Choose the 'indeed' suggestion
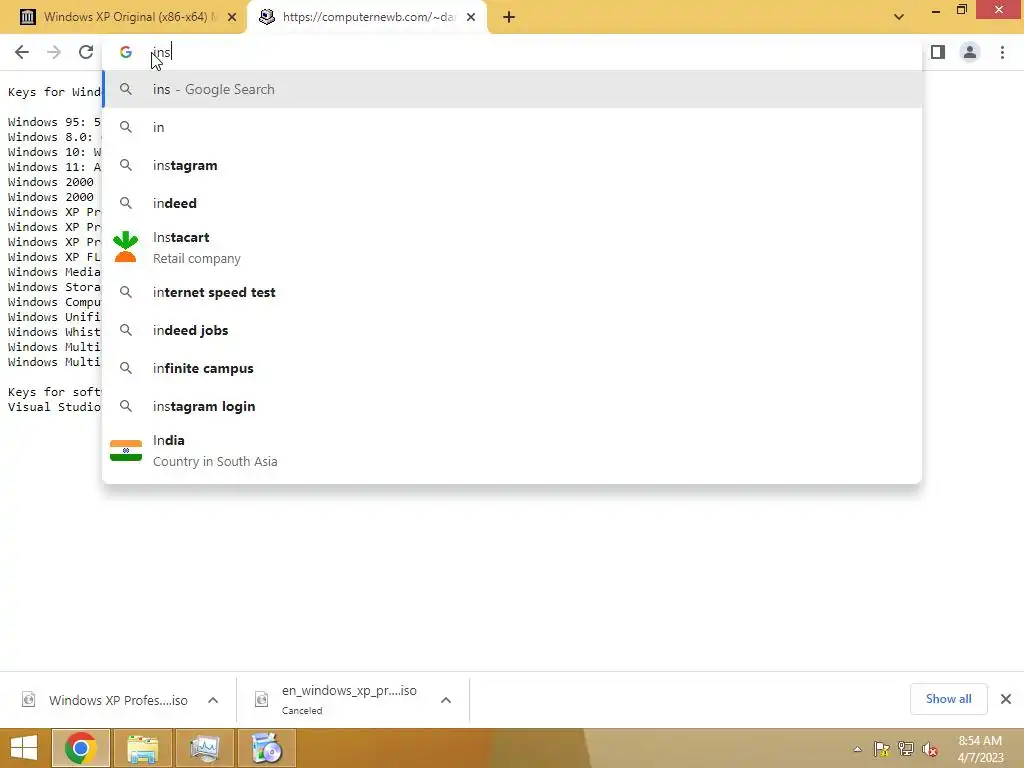The width and height of the screenshot is (1024, 768). 513,203
